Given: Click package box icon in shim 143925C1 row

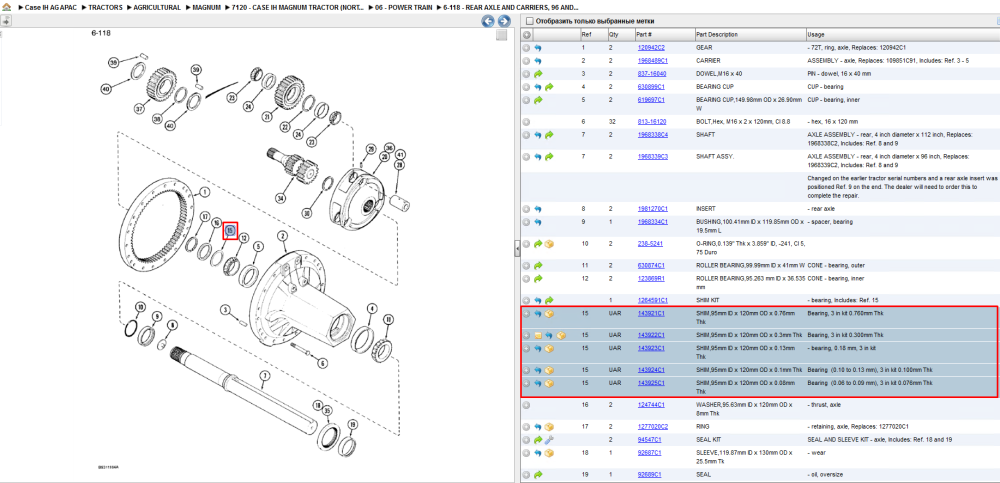Looking at the screenshot, I should (x=549, y=383).
